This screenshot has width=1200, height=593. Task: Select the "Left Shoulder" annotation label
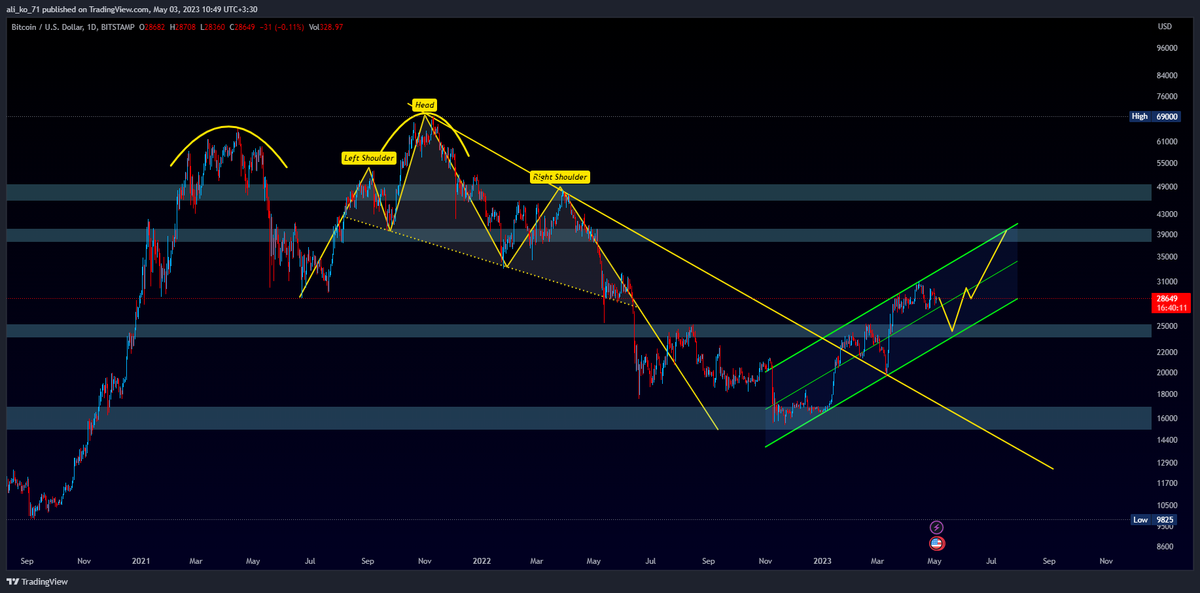tap(369, 158)
